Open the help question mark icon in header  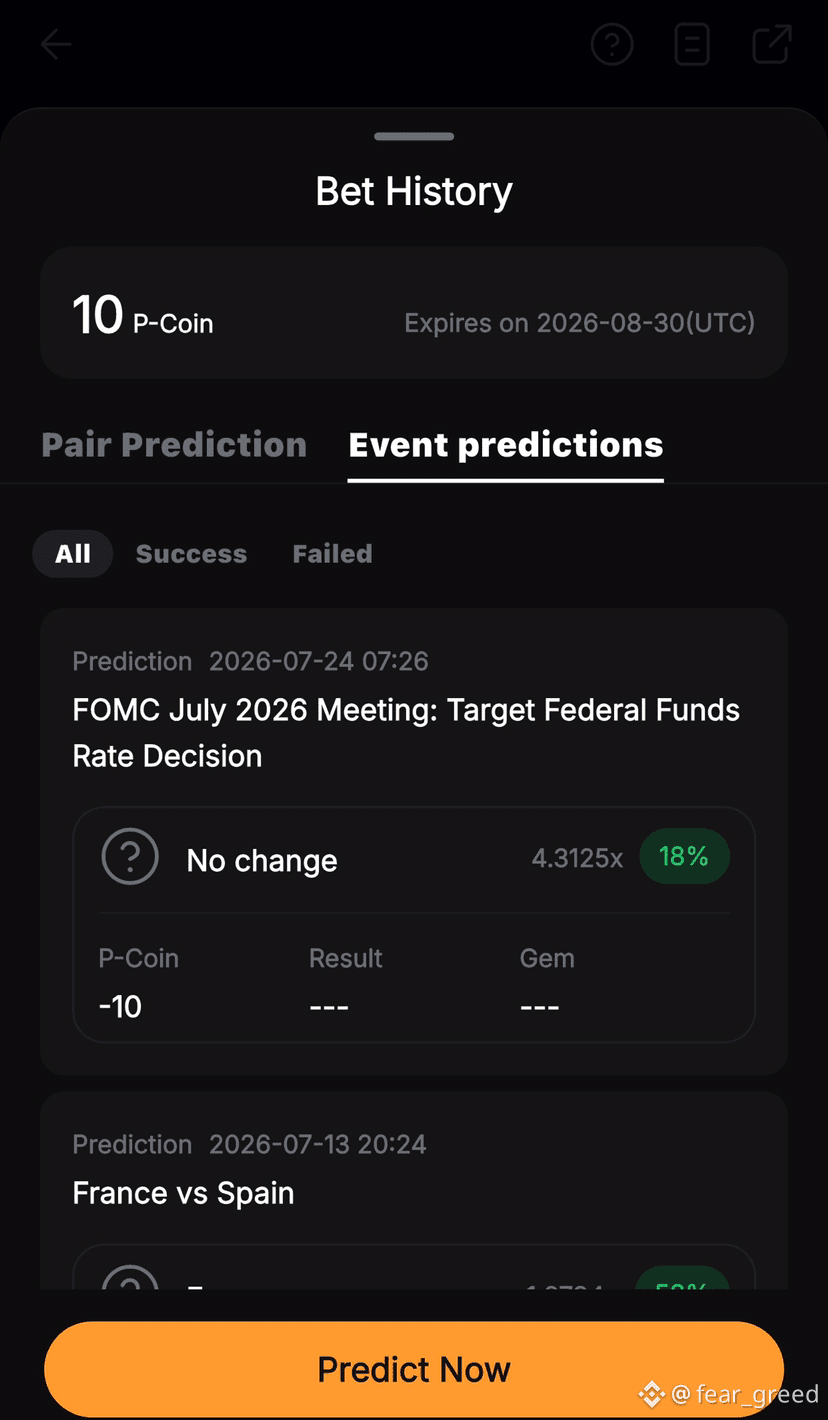point(612,45)
